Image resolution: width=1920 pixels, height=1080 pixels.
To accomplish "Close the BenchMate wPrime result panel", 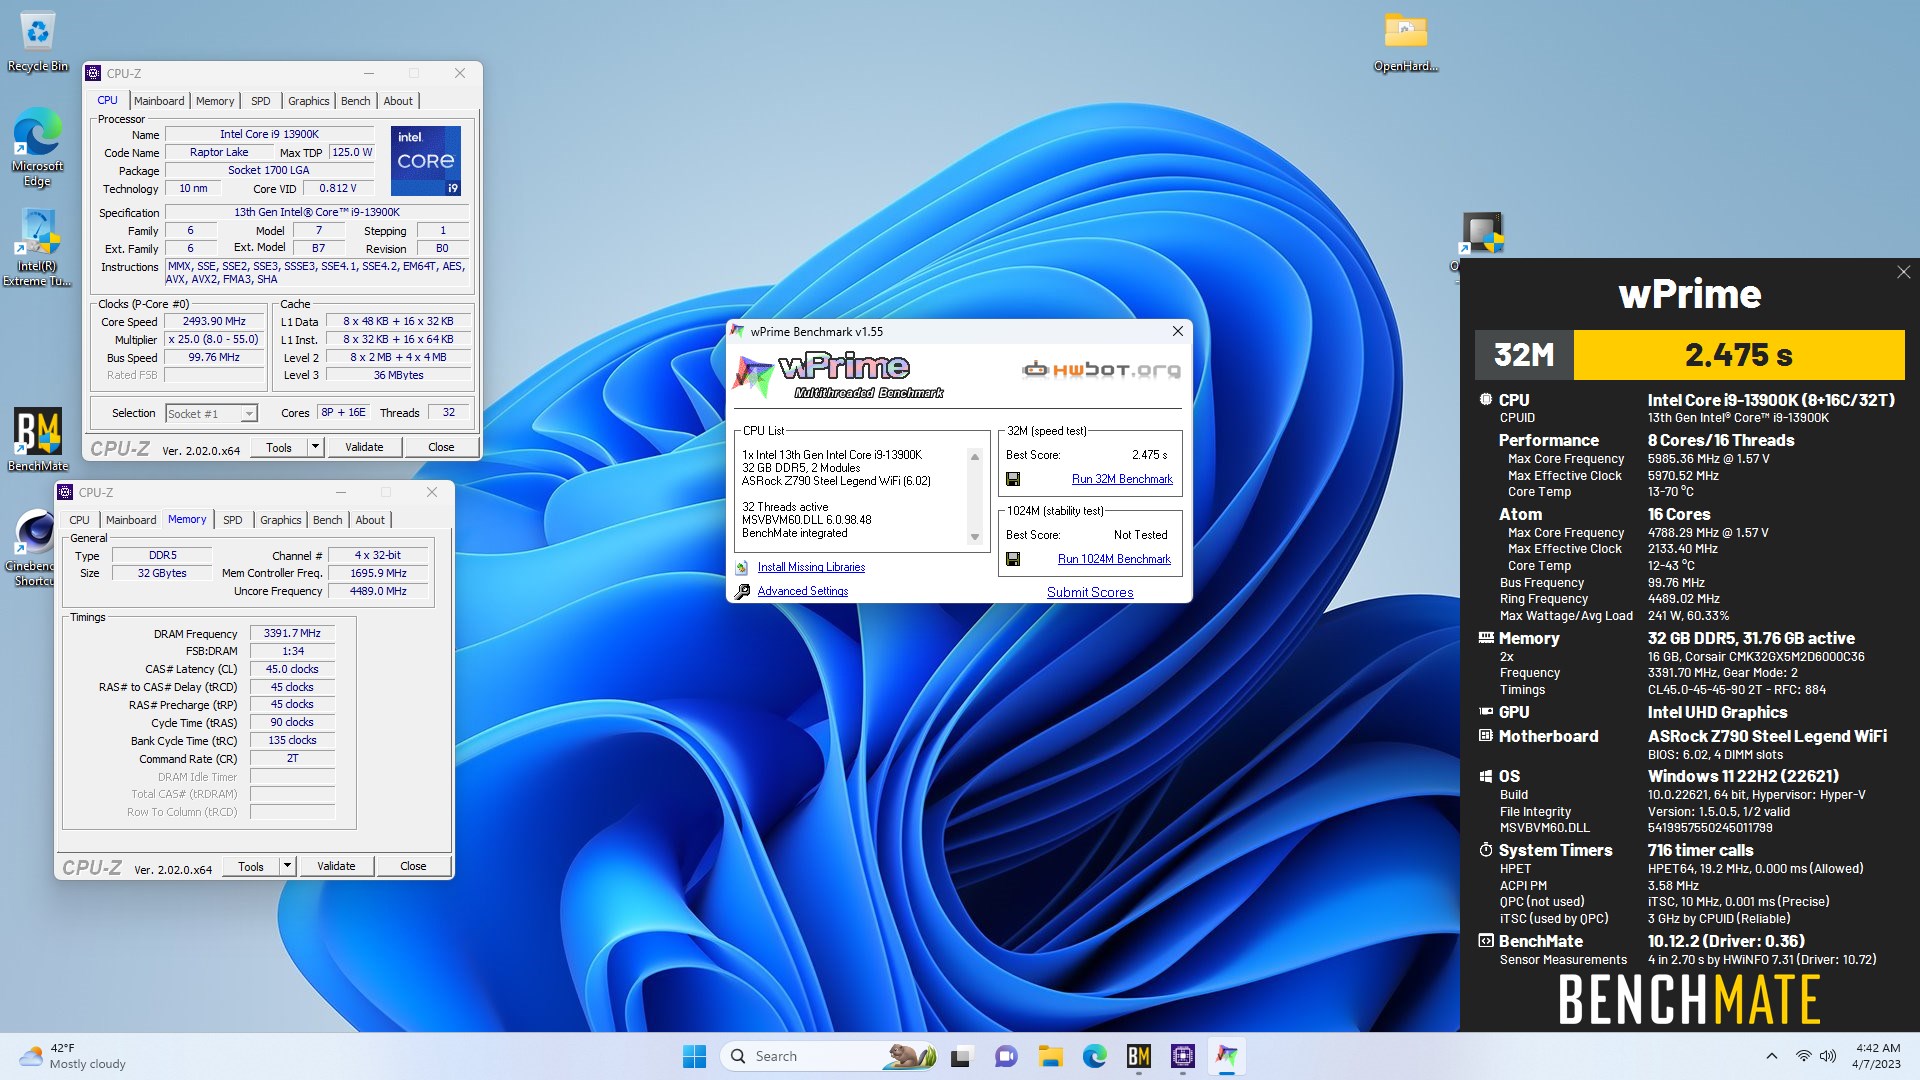I will [1903, 272].
